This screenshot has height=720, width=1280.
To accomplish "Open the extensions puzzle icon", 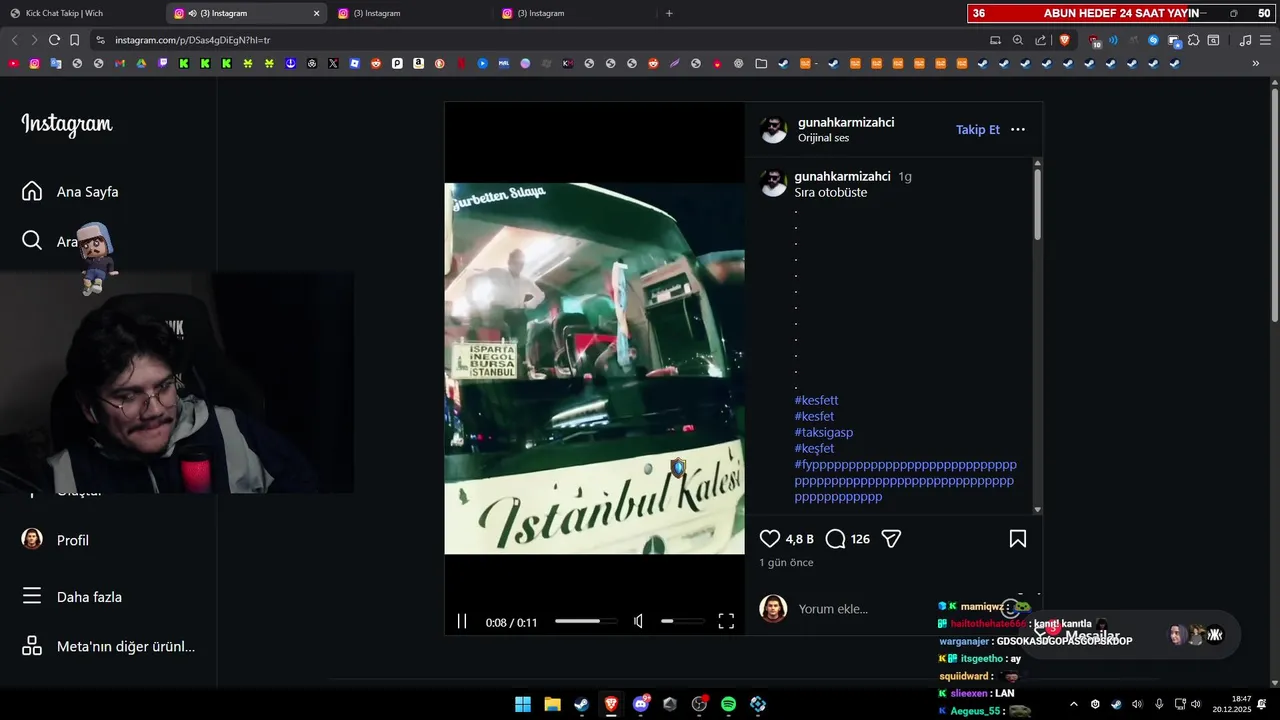I will point(1193,40).
